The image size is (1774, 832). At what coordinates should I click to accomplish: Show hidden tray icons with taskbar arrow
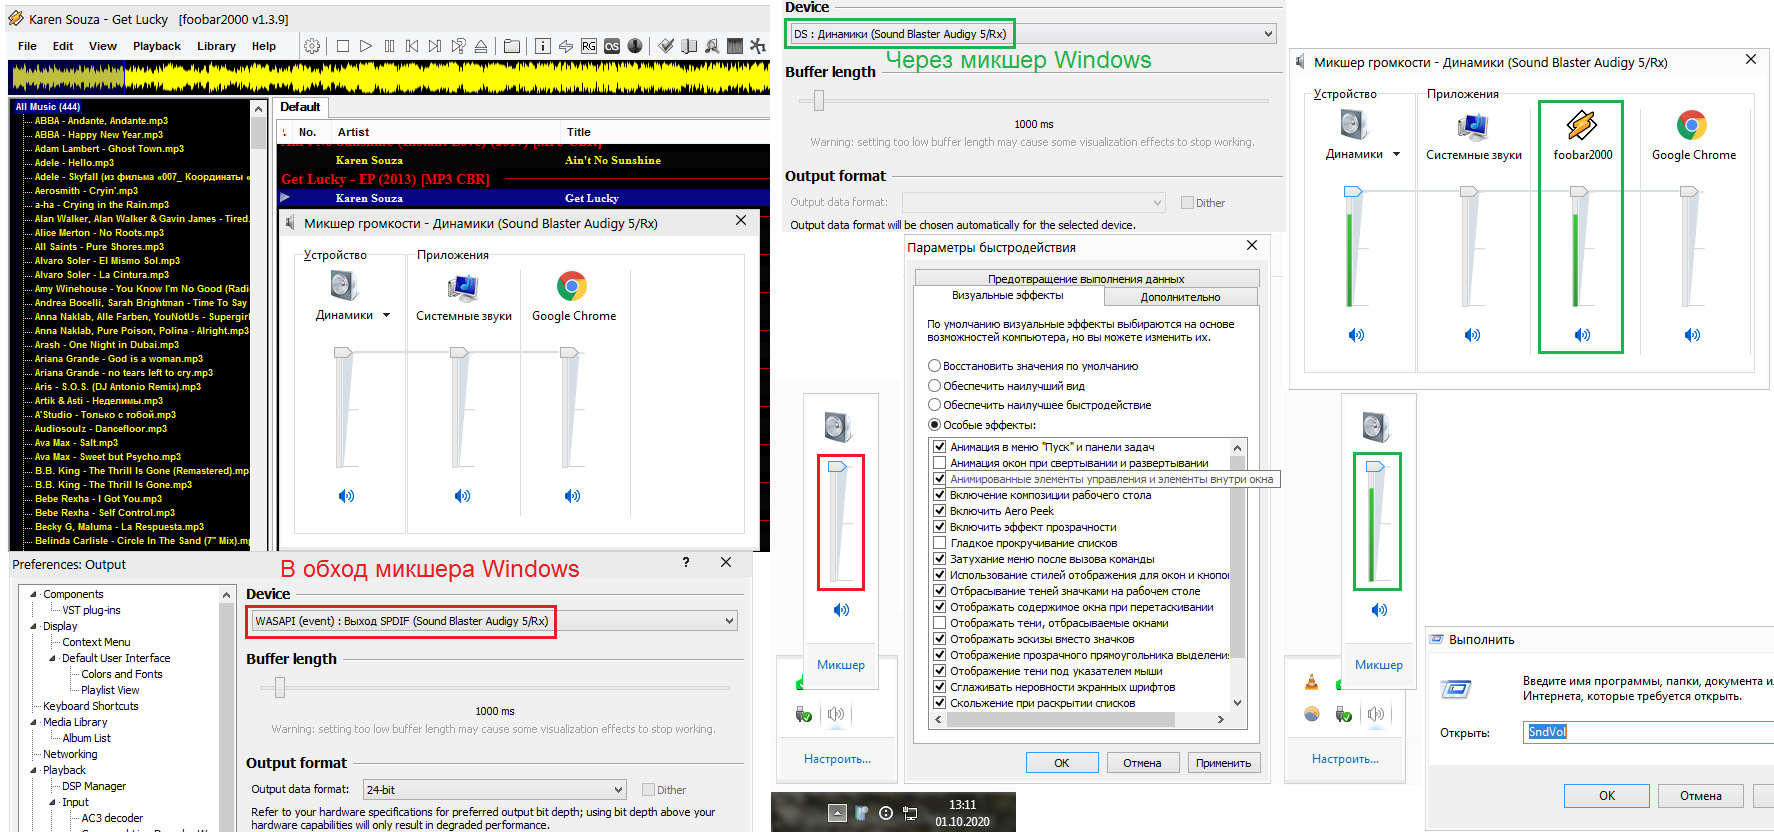[838, 813]
